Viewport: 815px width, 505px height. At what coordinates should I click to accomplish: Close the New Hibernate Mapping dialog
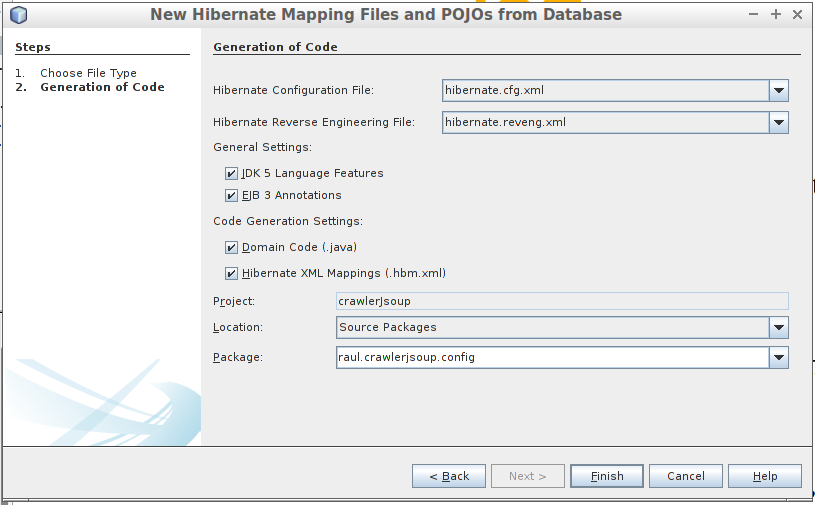pos(797,15)
